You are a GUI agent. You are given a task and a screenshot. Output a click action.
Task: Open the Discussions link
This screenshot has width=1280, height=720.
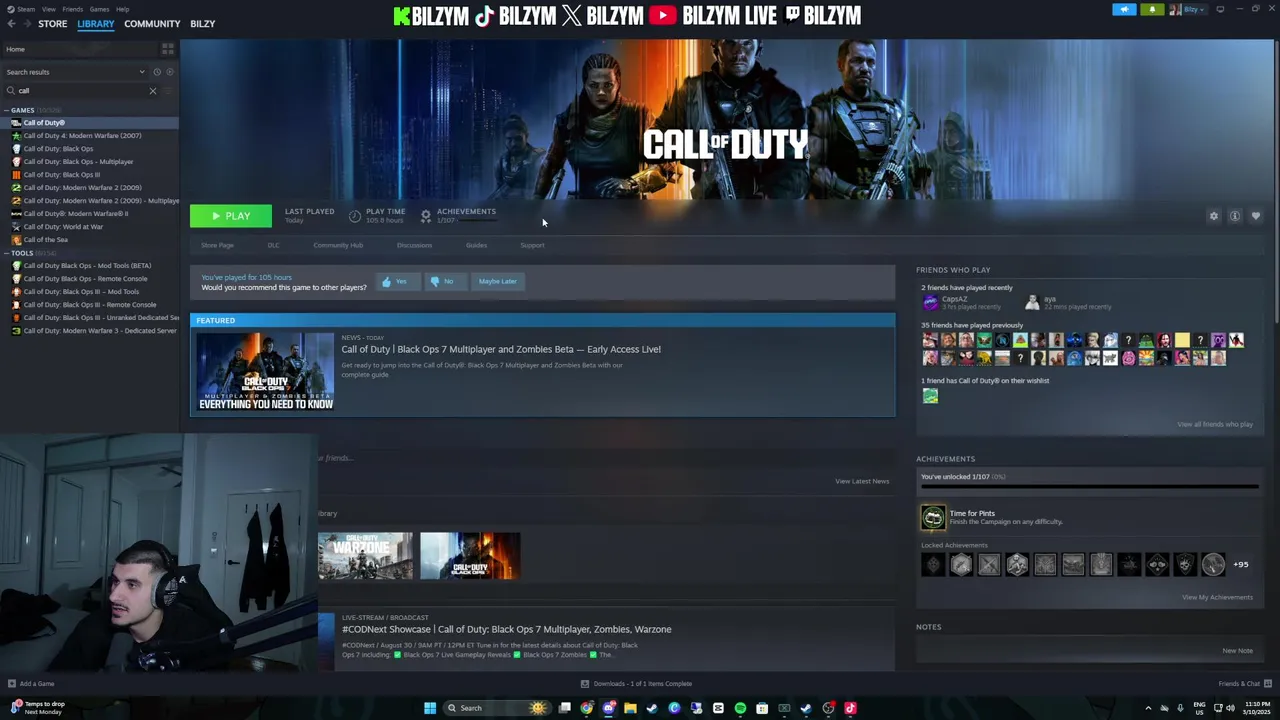(414, 245)
